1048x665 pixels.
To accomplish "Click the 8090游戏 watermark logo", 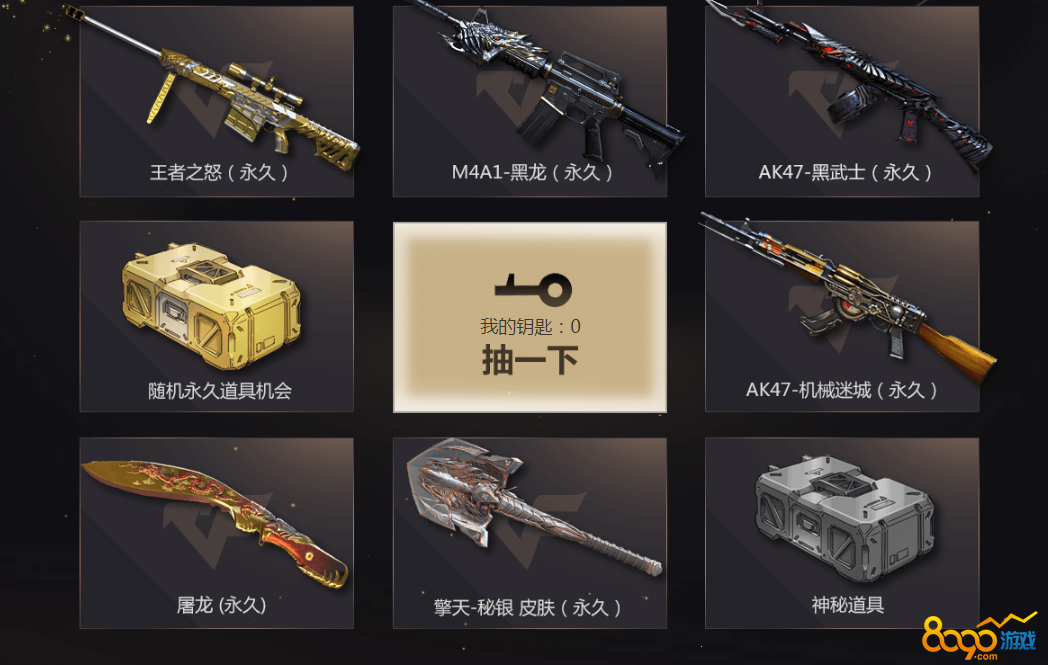I will pyautogui.click(x=979, y=637).
